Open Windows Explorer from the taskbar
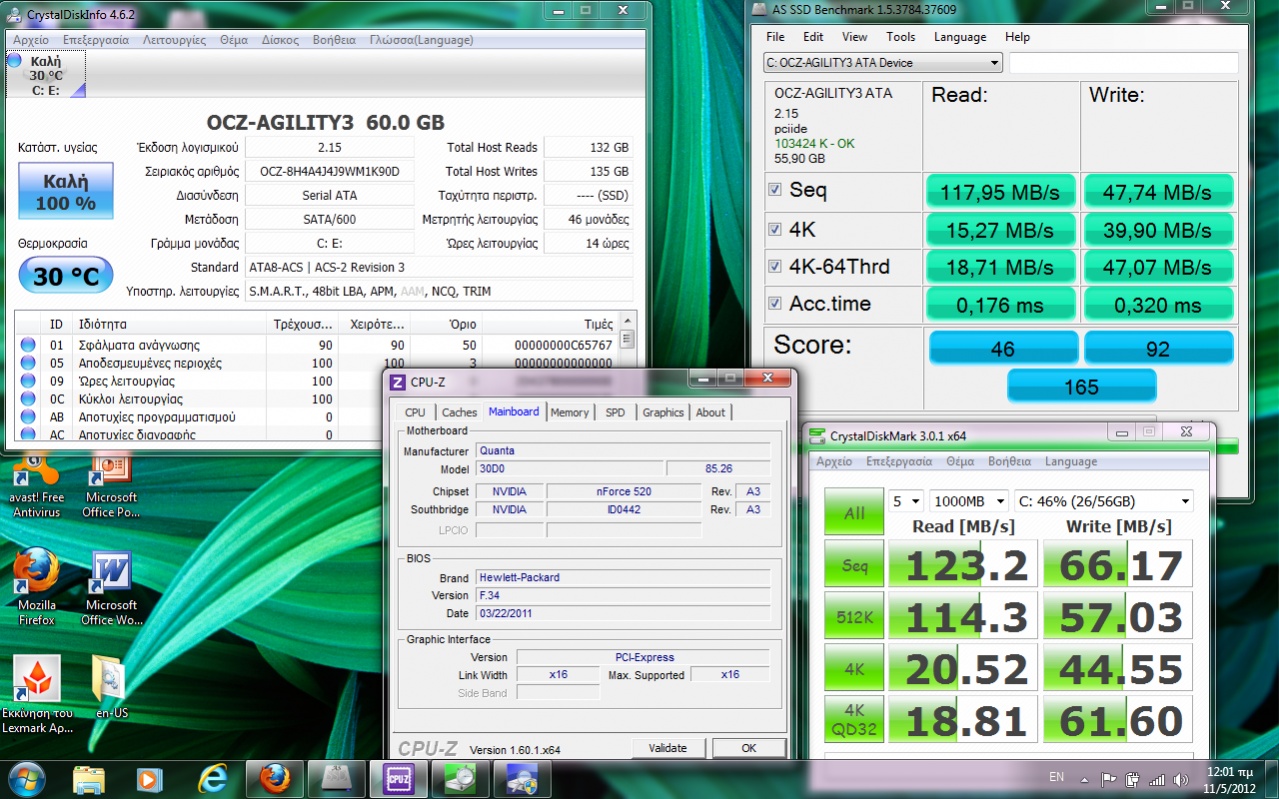The image size is (1279, 799). click(89, 778)
